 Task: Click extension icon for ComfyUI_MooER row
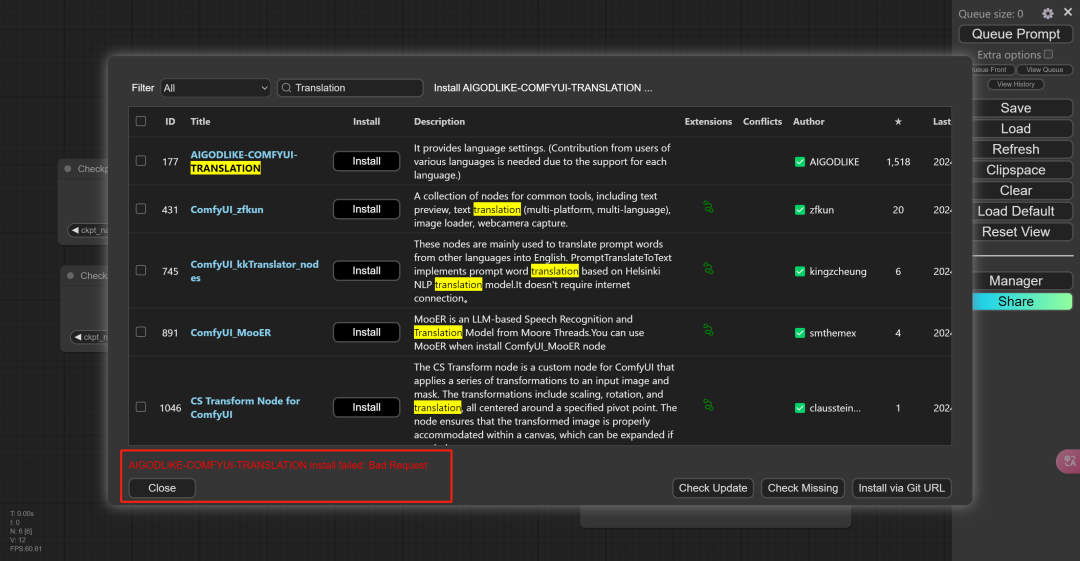coord(708,330)
